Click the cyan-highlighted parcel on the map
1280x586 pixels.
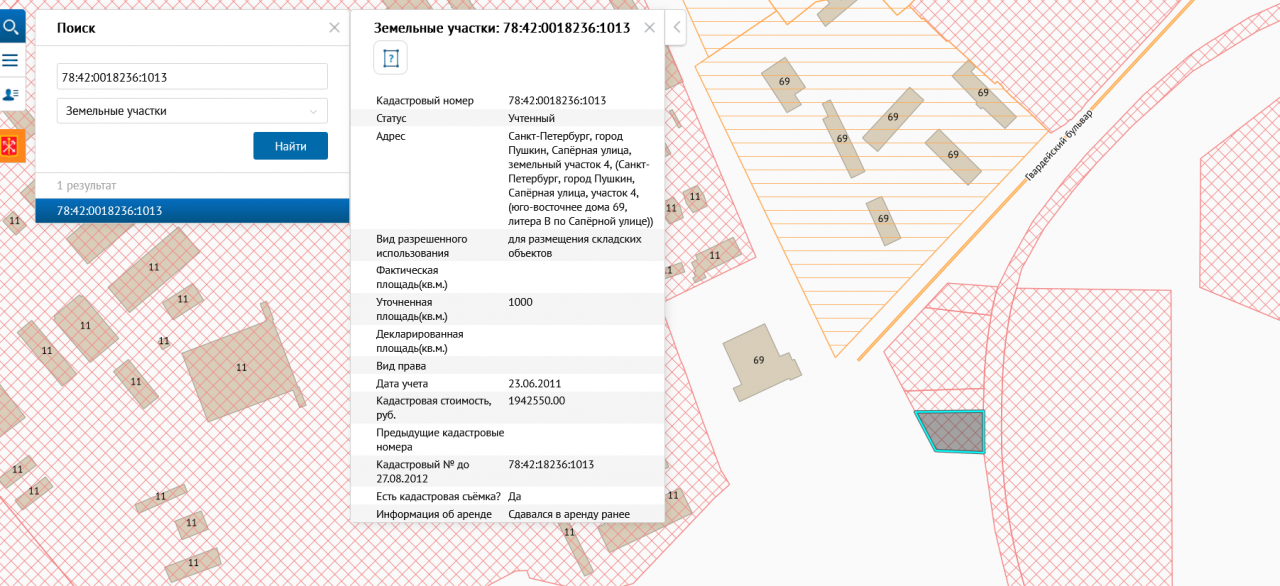[x=952, y=432]
